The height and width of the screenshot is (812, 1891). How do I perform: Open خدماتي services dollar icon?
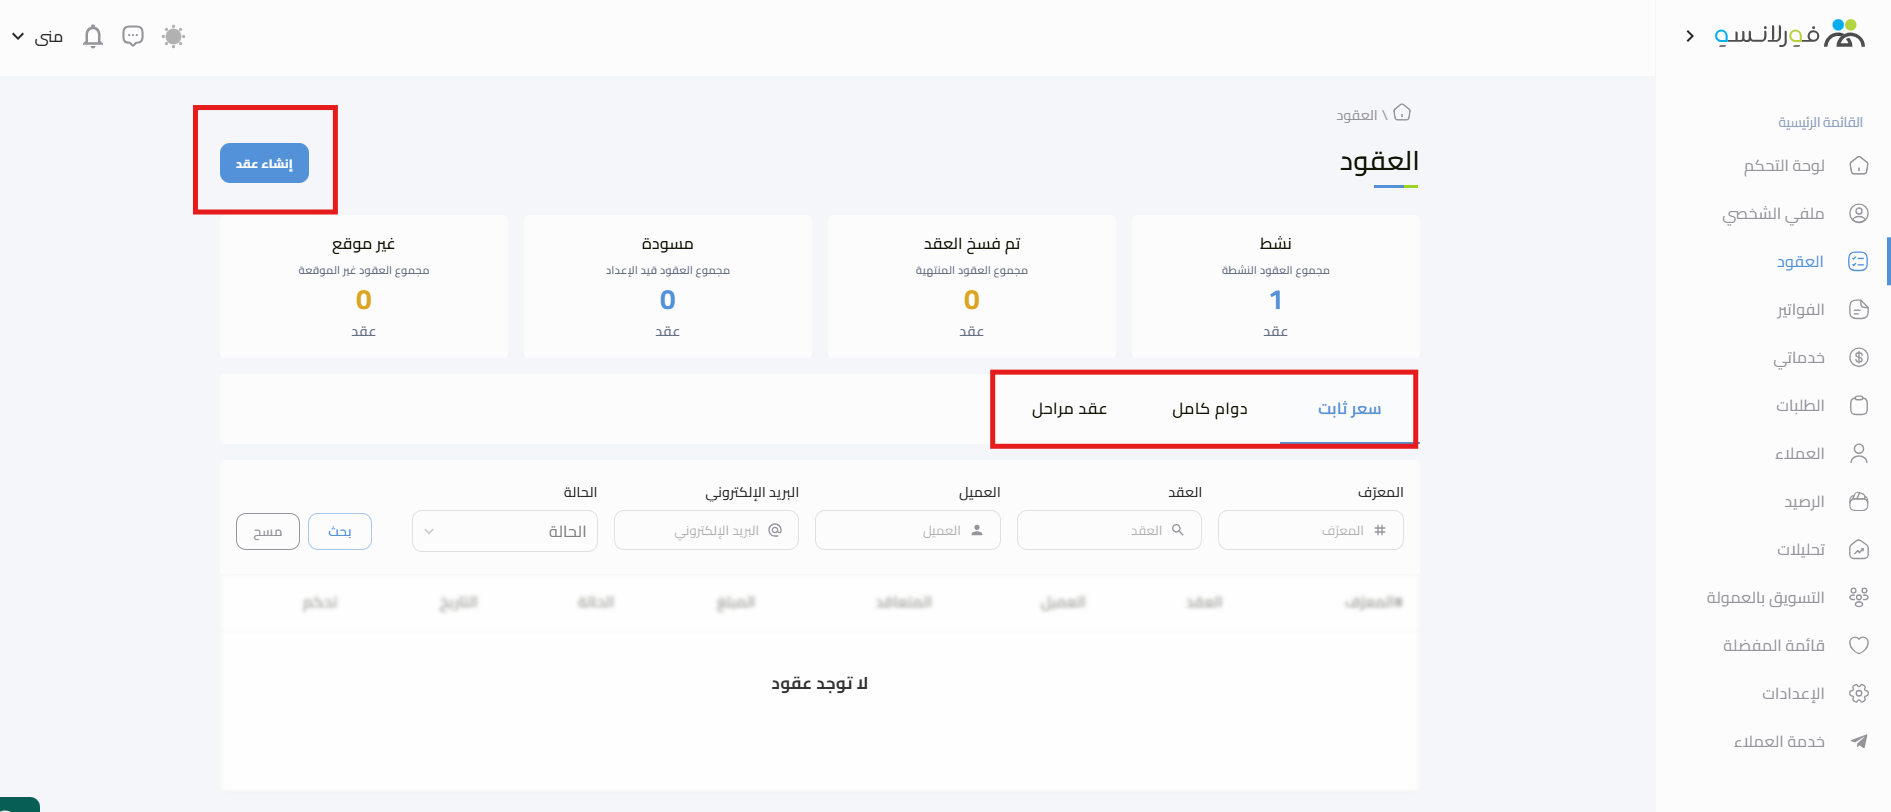[1859, 358]
